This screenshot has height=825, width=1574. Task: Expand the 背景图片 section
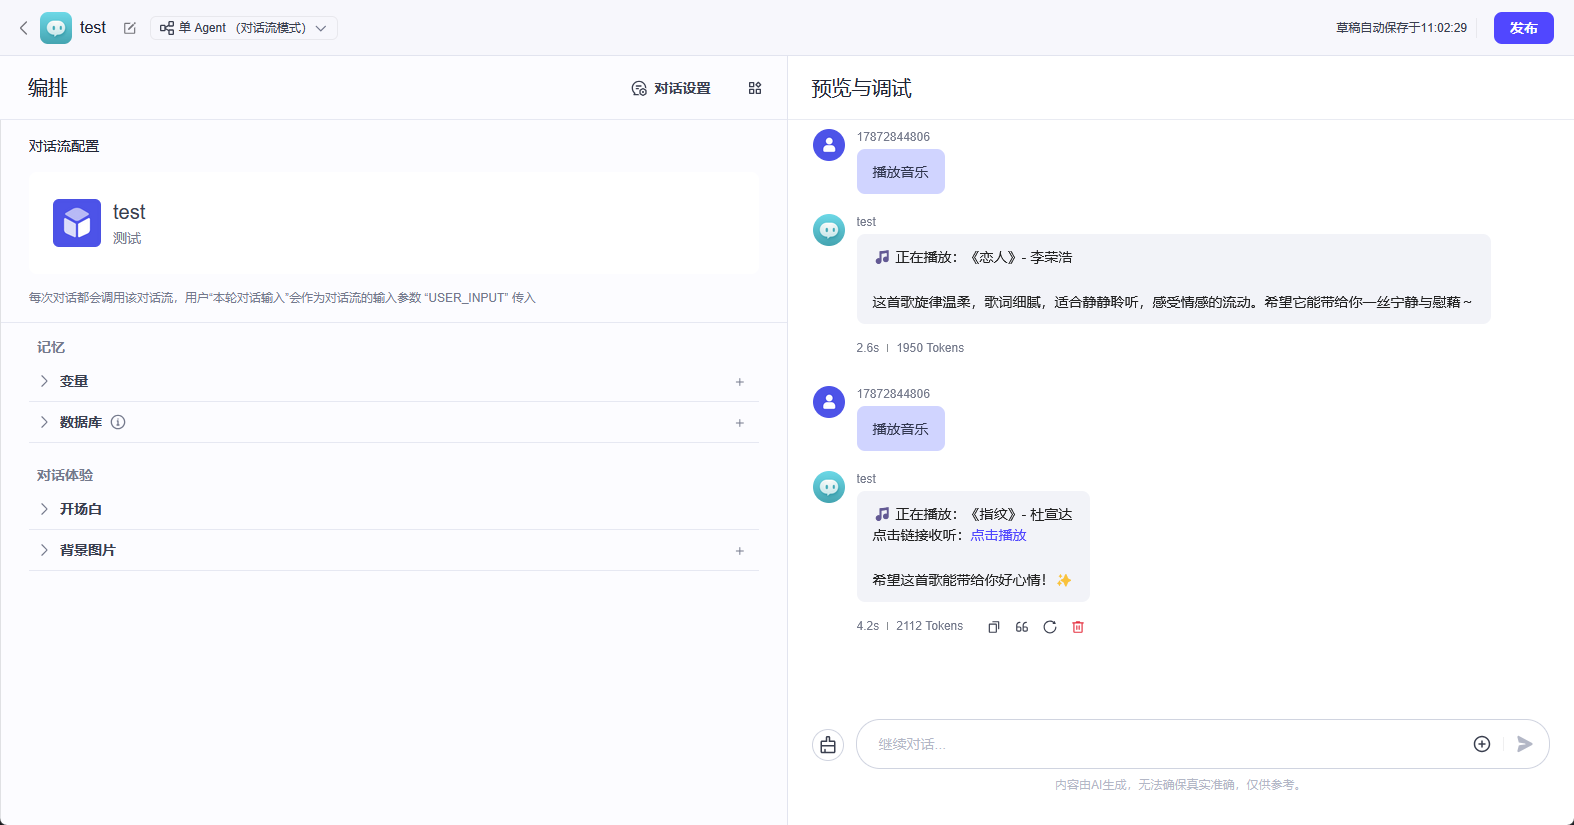pyautogui.click(x=44, y=550)
